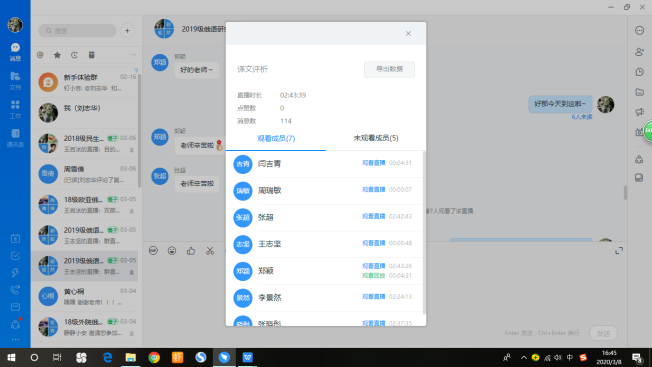
Task: Click the more options dots in the chat filter bar
Action: pos(133,54)
